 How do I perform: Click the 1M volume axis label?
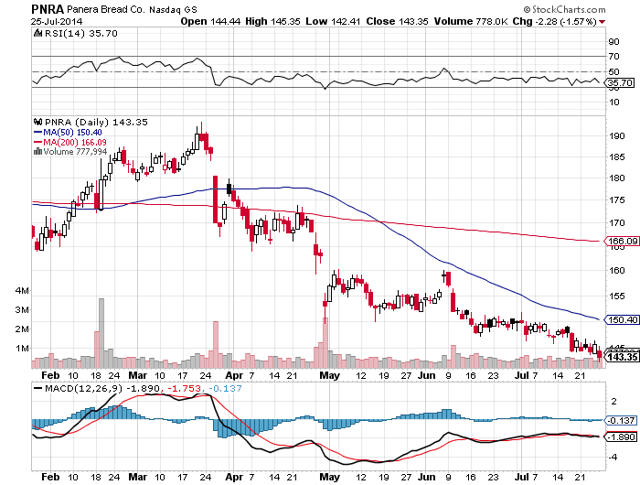click(x=22, y=349)
